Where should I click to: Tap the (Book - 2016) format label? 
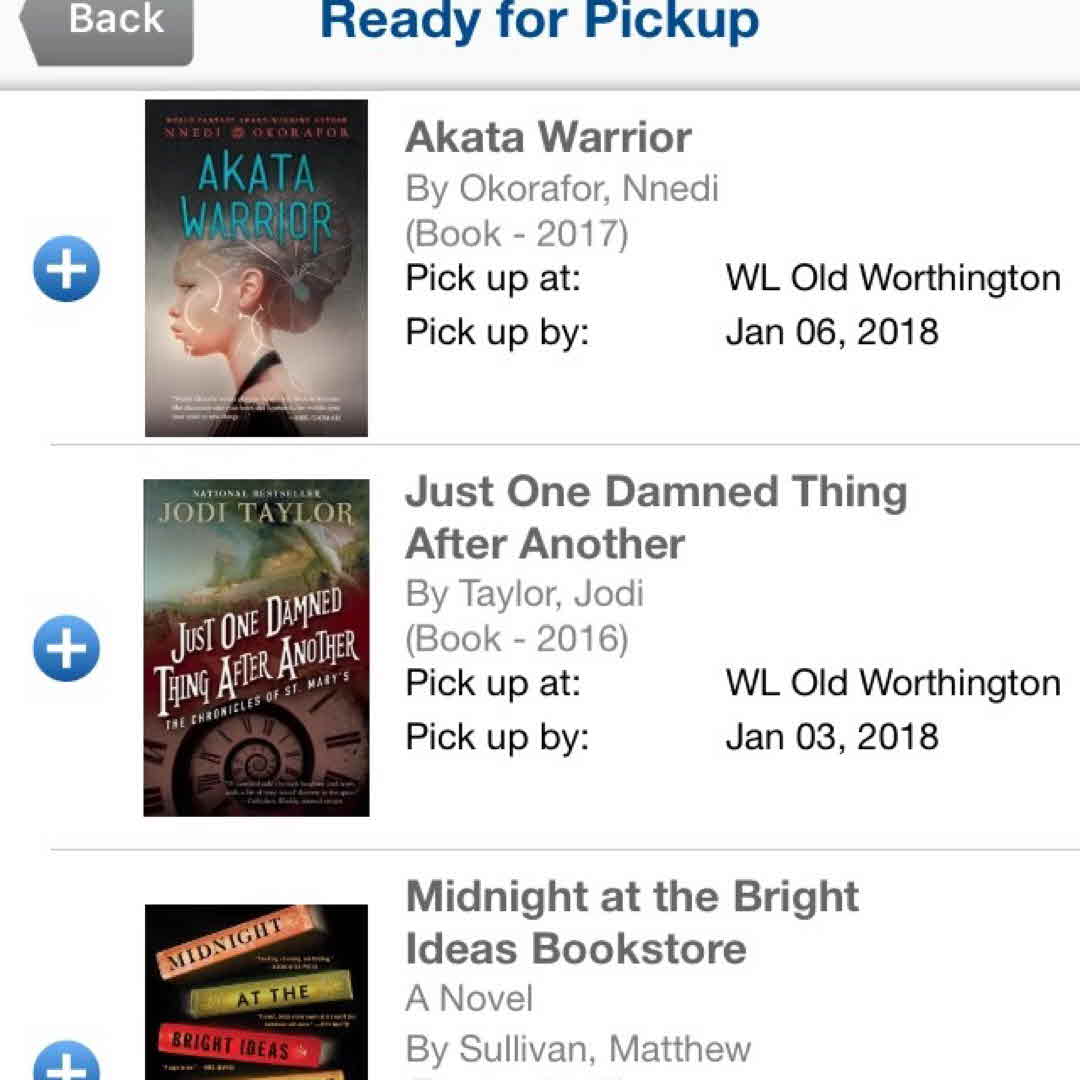516,639
